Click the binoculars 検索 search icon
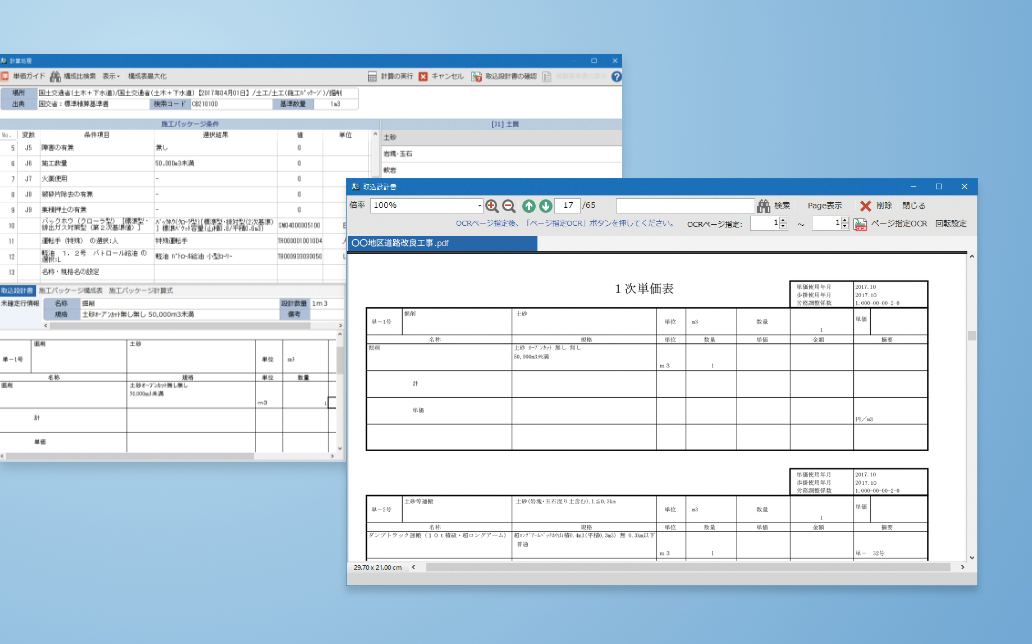 pos(764,205)
